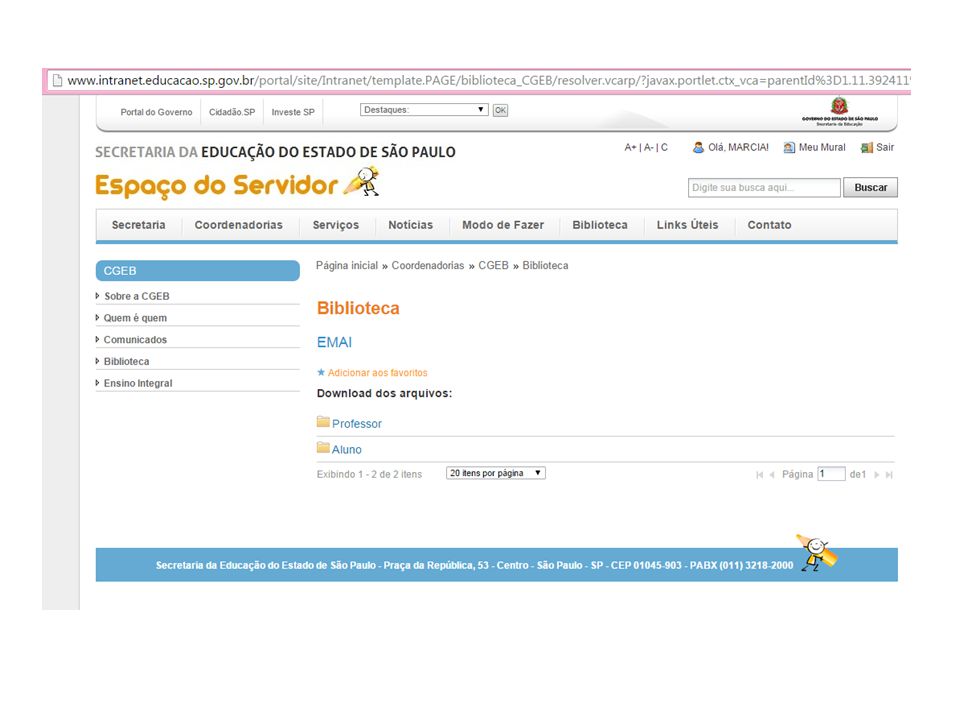Viewport: 960px width, 720px height.
Task: Click the pencil mascot beside Espaço do Servidor
Action: point(363,181)
